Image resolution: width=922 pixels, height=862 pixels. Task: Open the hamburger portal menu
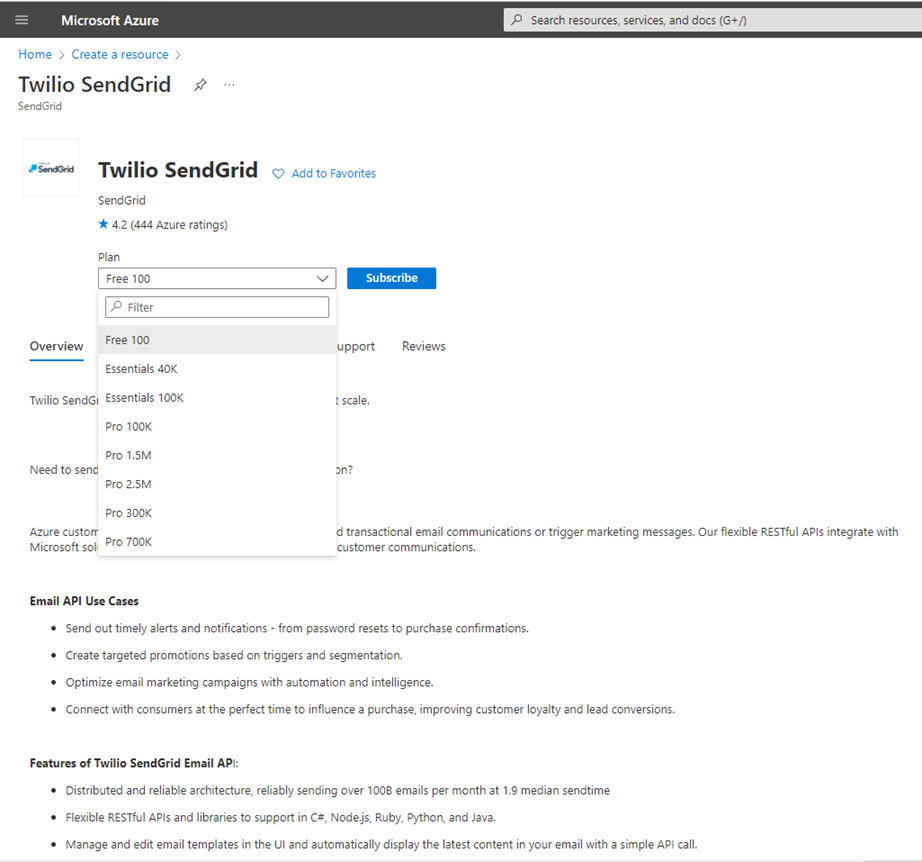(22, 20)
